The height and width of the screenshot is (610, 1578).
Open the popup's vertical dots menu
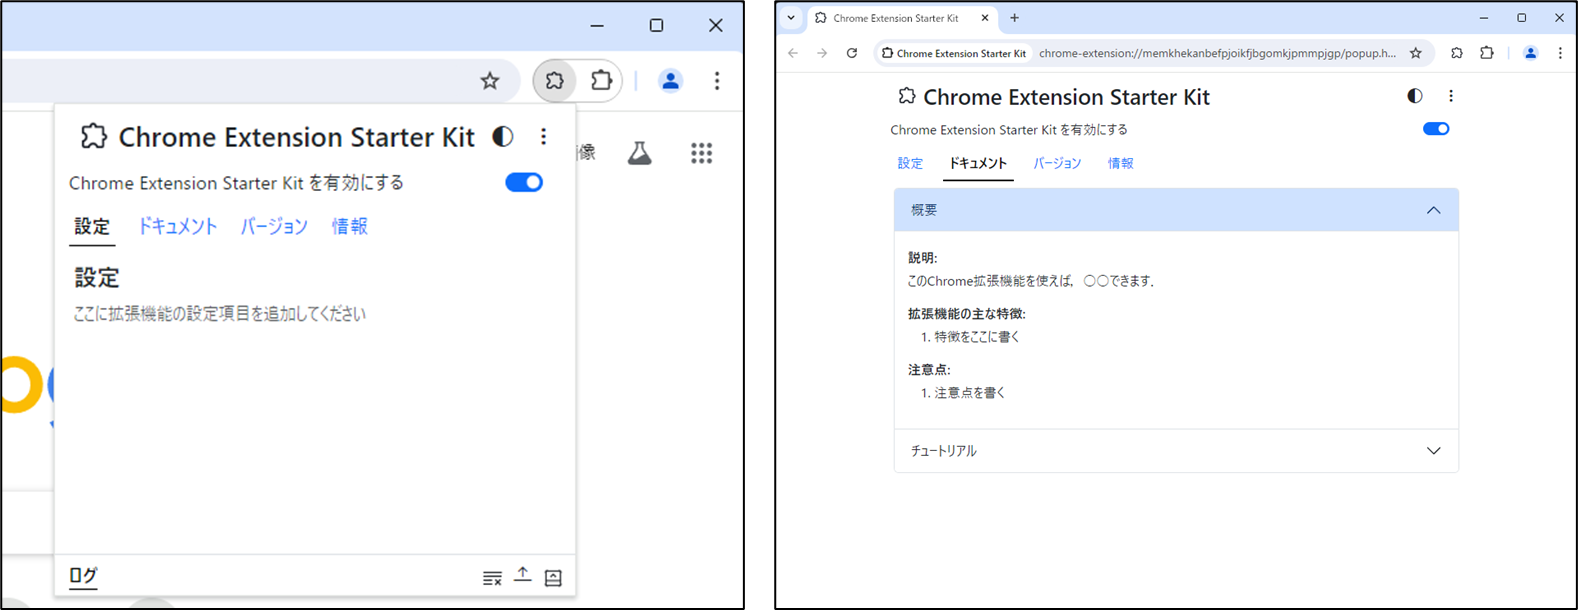click(x=543, y=137)
